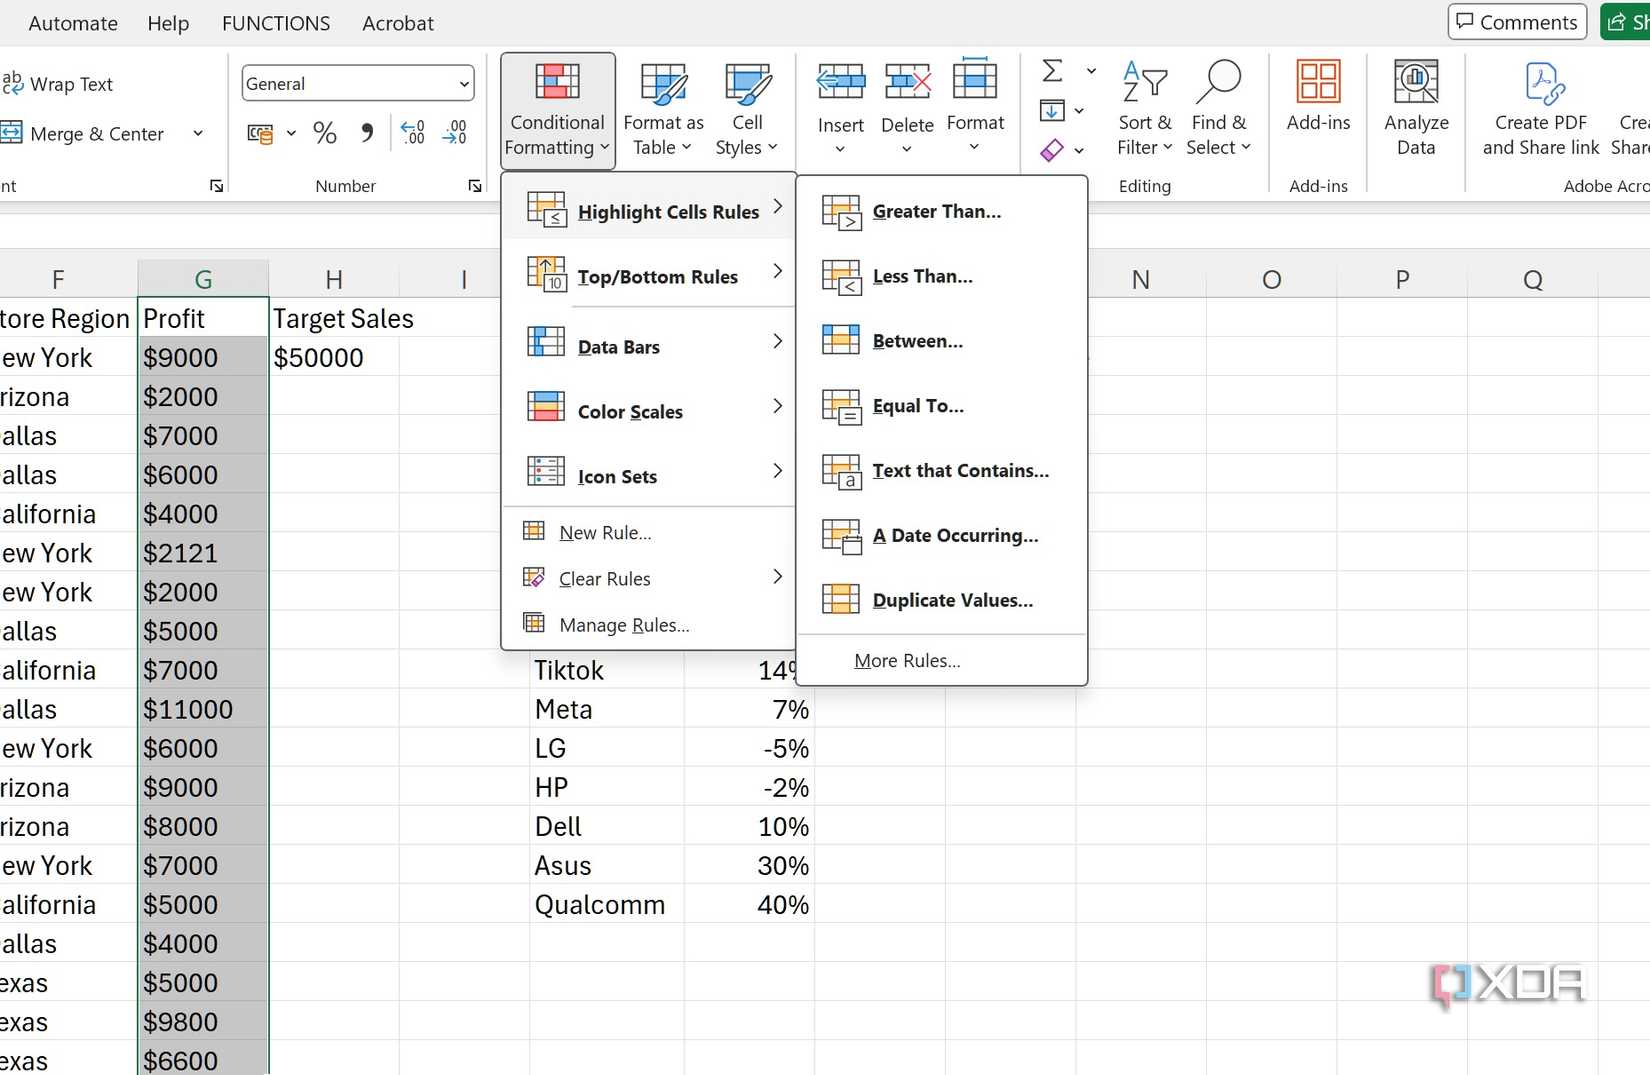The width and height of the screenshot is (1650, 1075).
Task: Click the More Rules option
Action: click(906, 660)
